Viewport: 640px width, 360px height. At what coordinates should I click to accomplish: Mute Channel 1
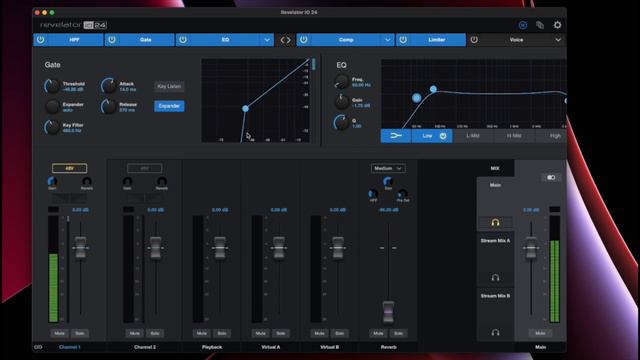[60, 333]
